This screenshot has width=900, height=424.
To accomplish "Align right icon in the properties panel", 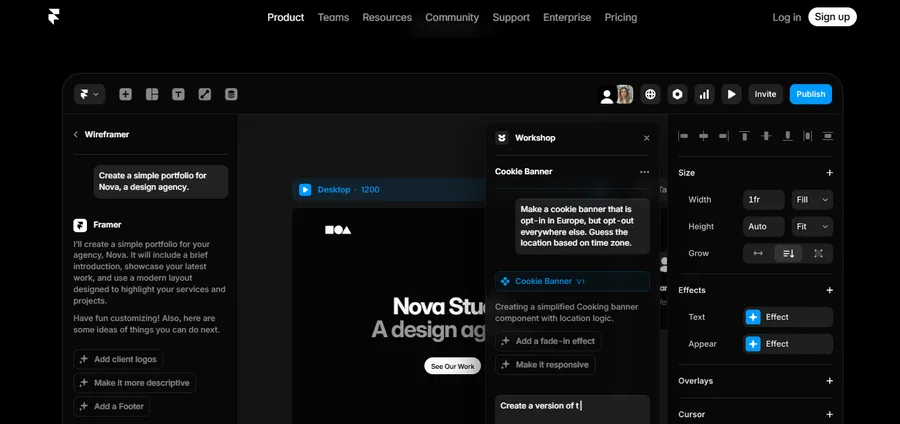I will pyautogui.click(x=724, y=136).
